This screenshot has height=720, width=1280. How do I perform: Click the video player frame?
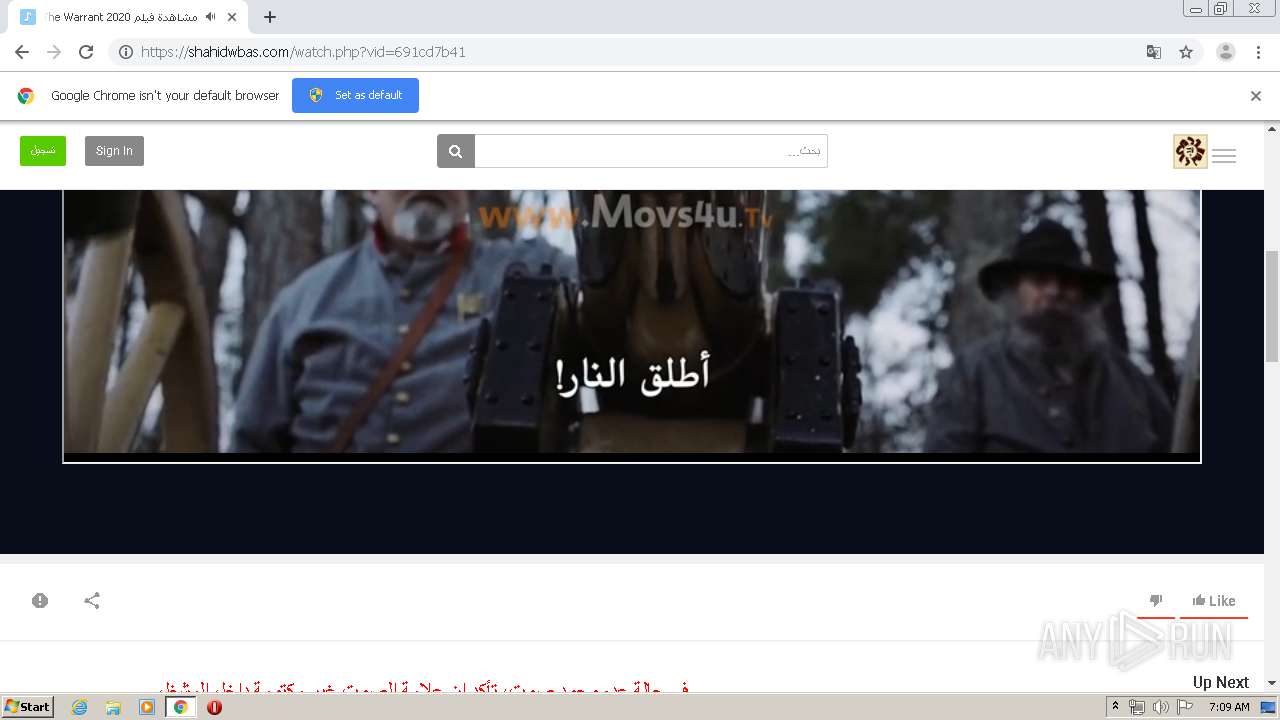click(x=632, y=326)
